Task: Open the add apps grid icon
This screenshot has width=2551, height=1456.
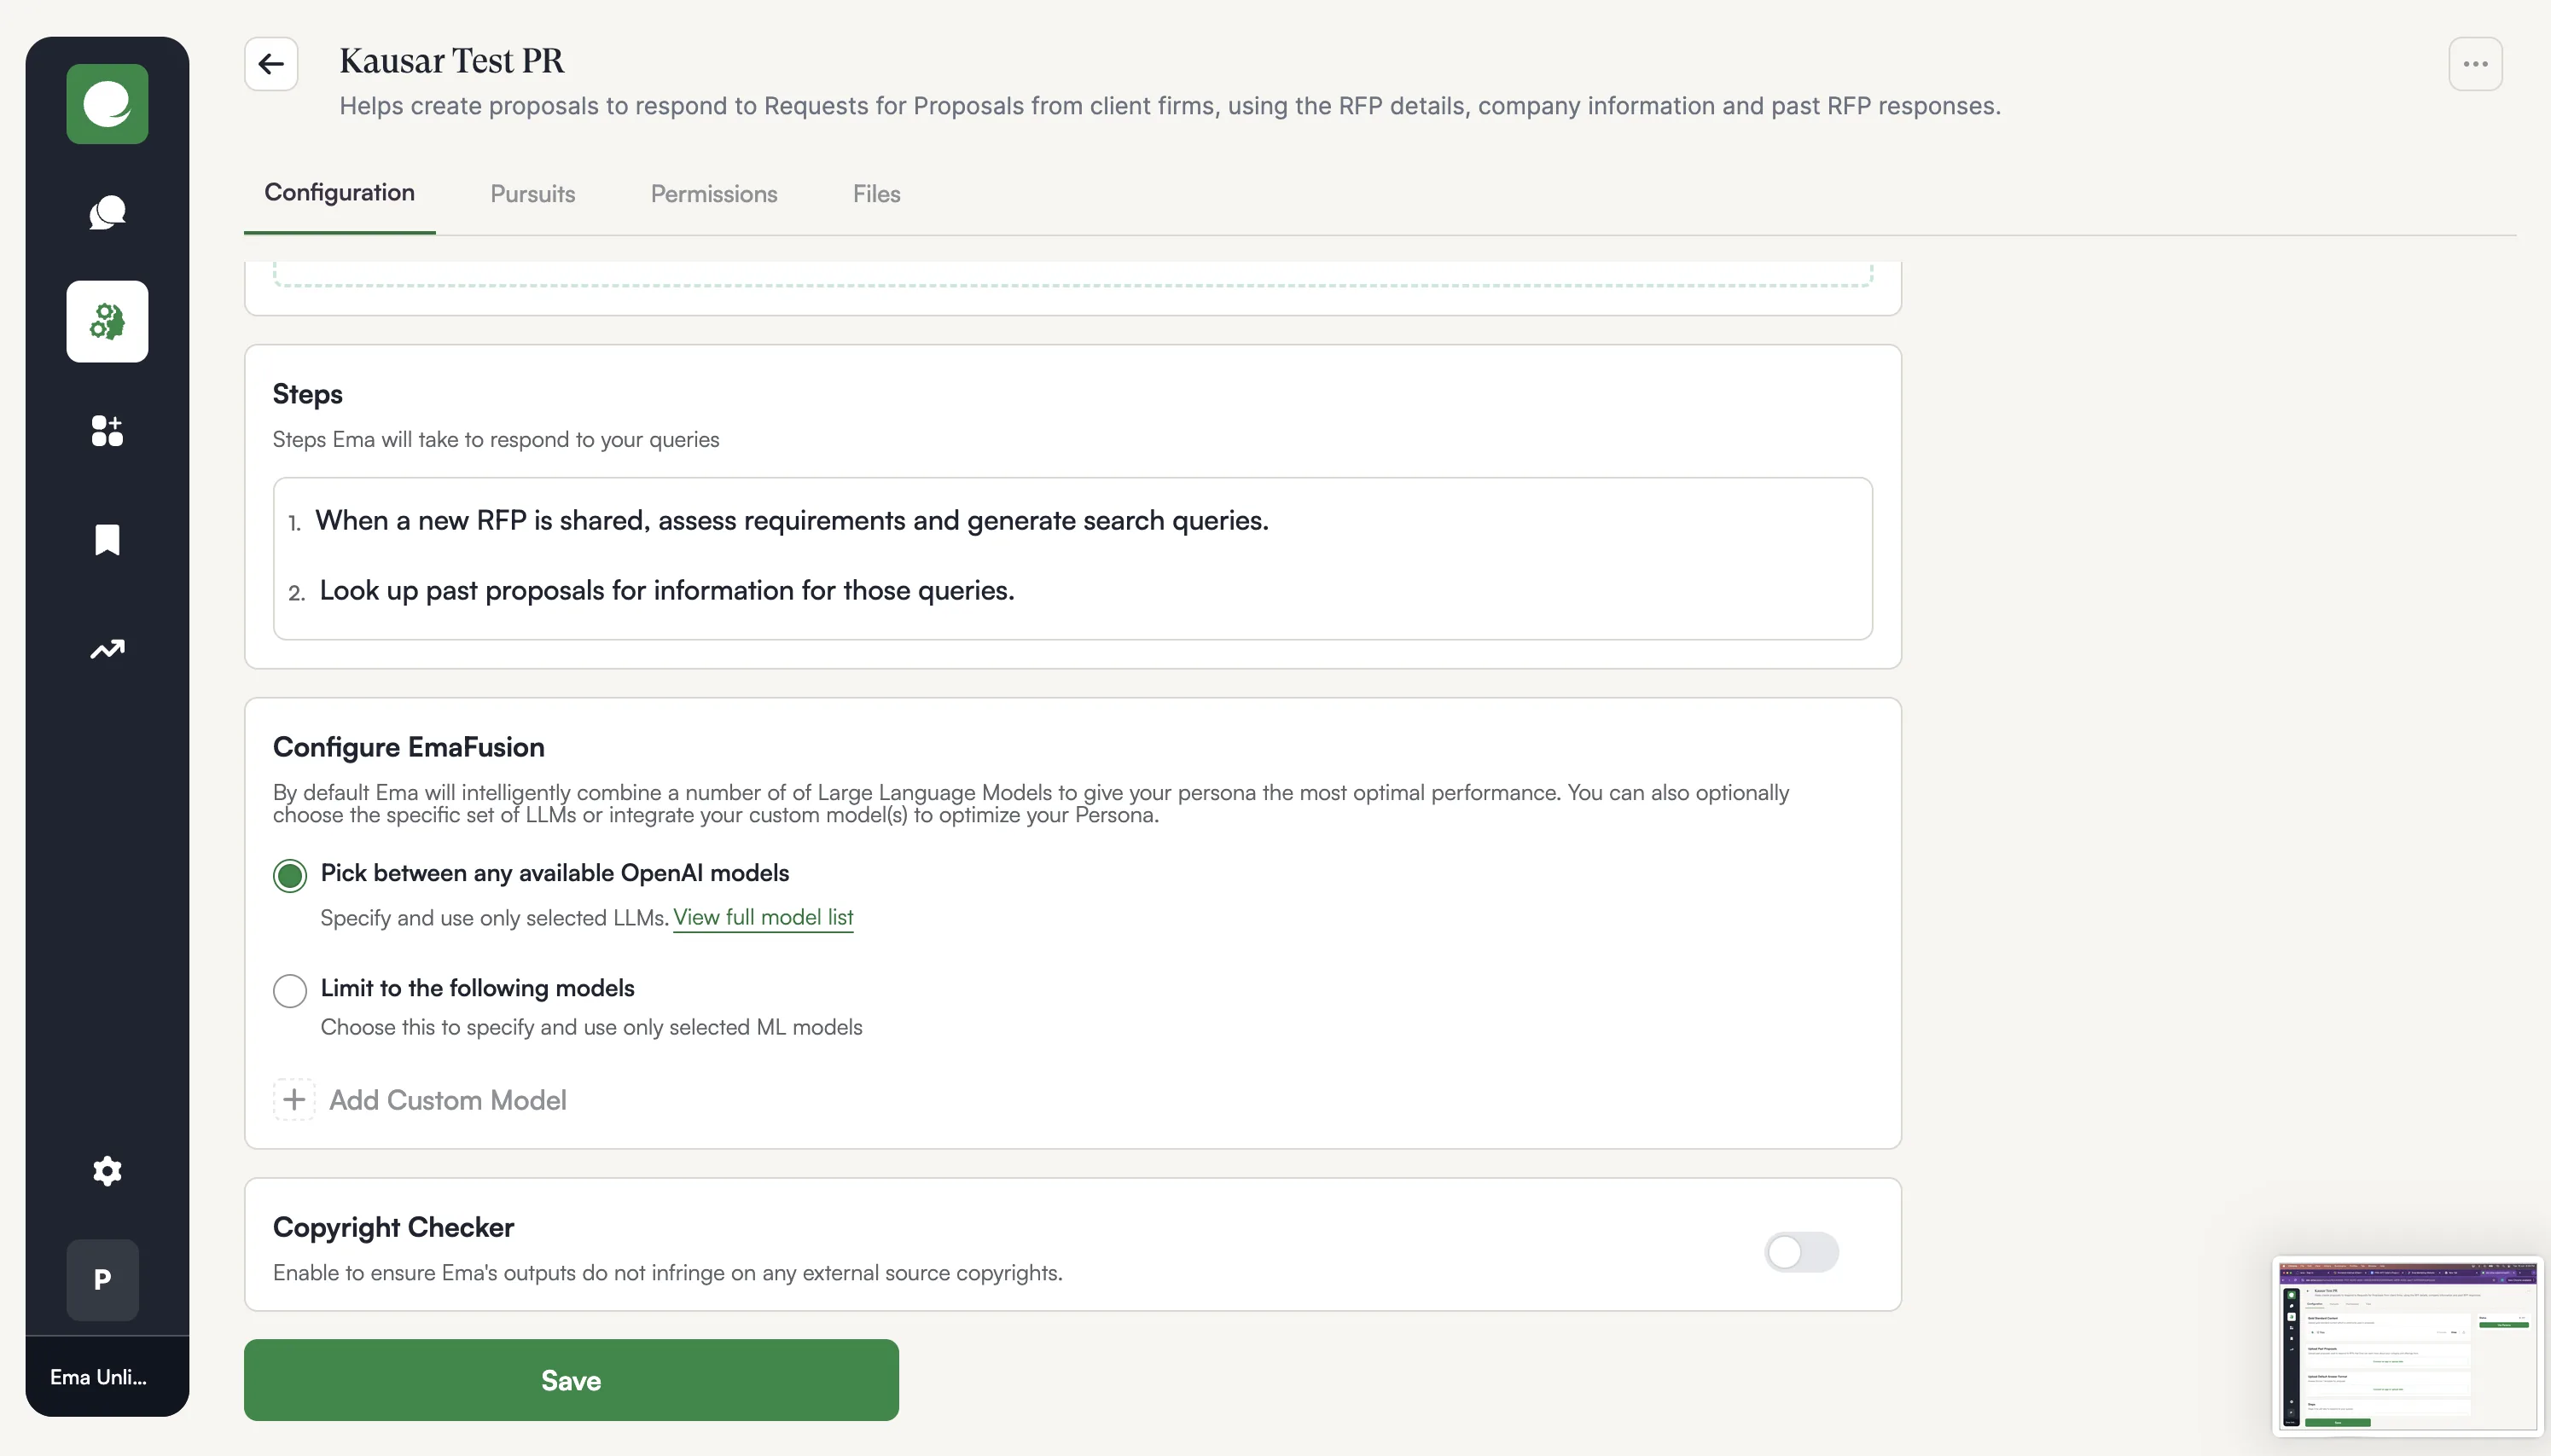Action: point(107,430)
